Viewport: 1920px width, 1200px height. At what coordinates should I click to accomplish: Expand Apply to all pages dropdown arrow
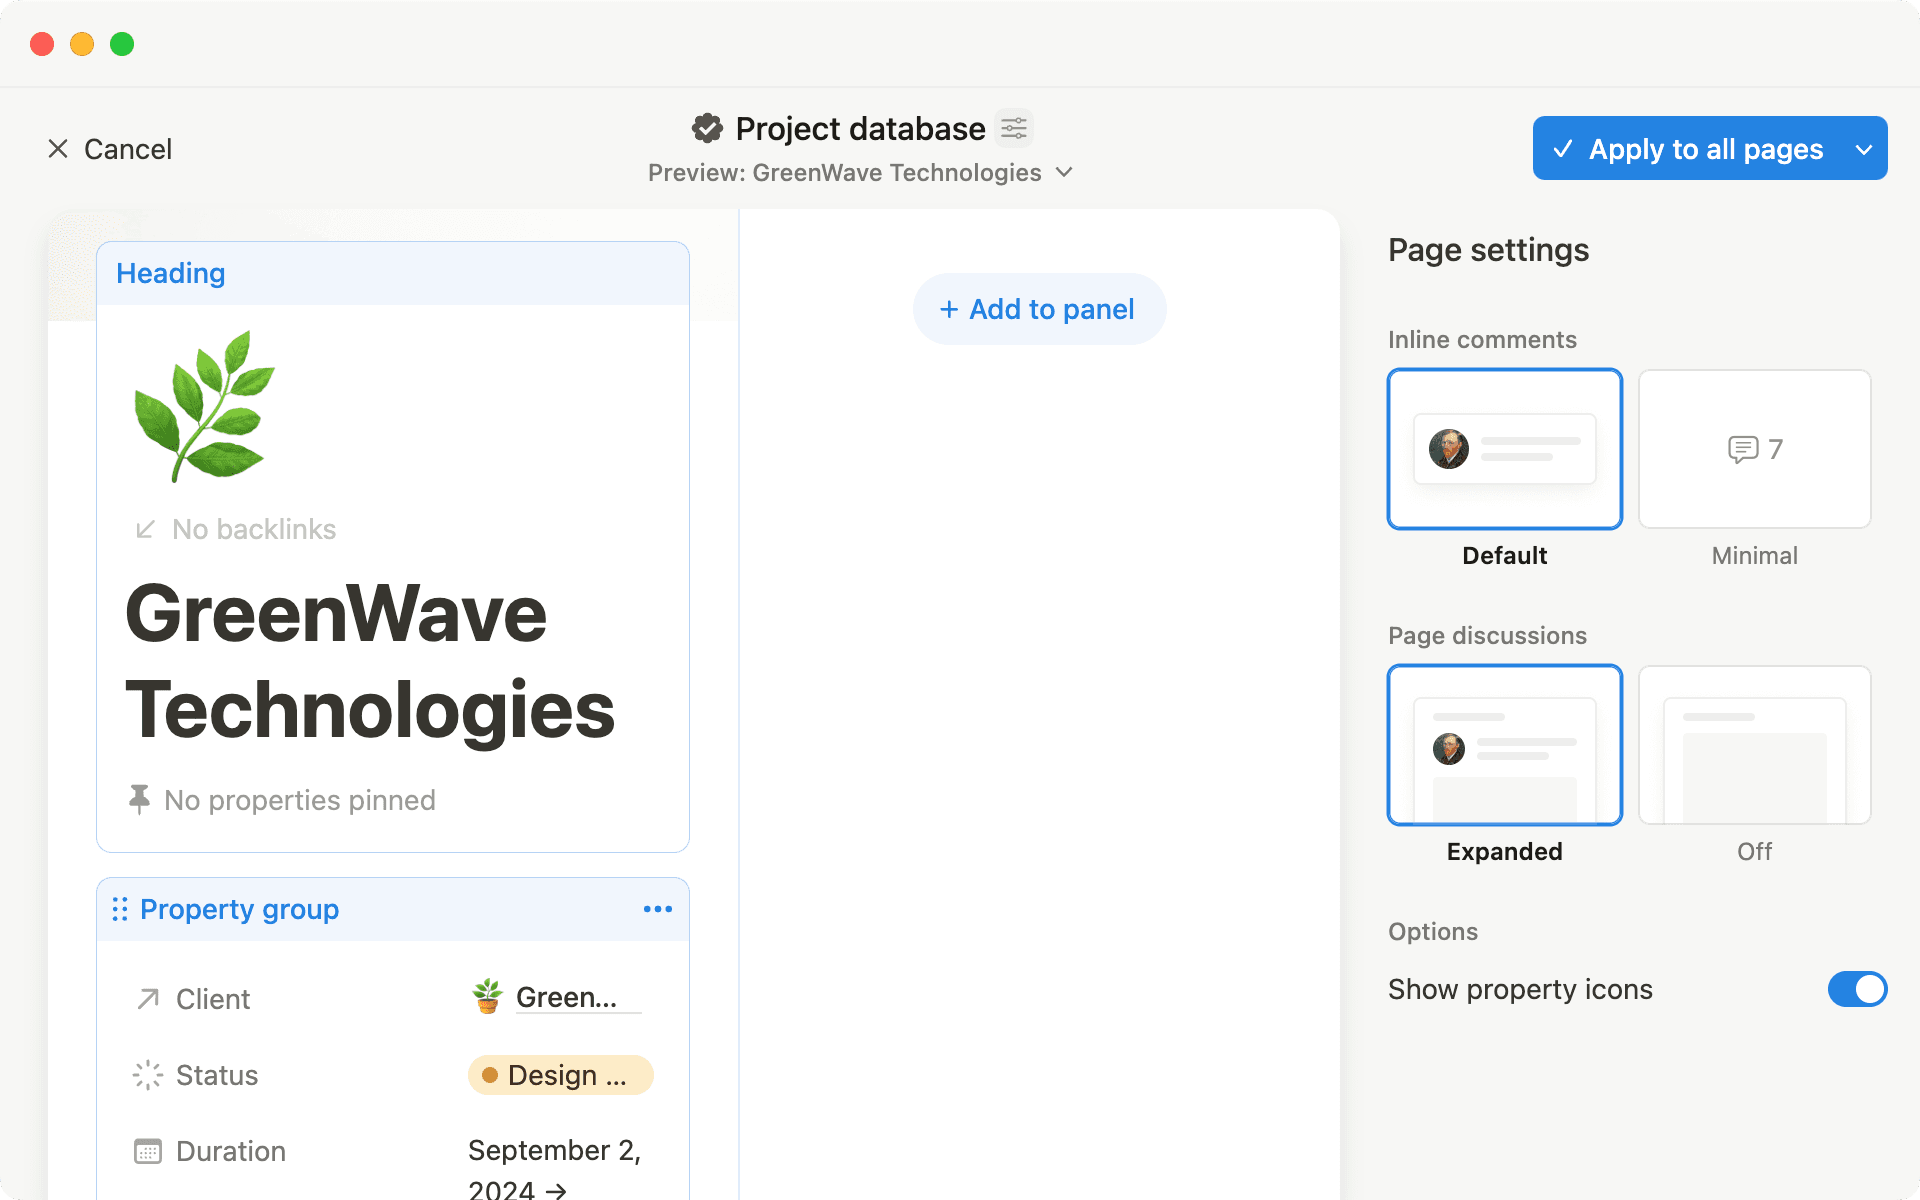pos(1864,149)
